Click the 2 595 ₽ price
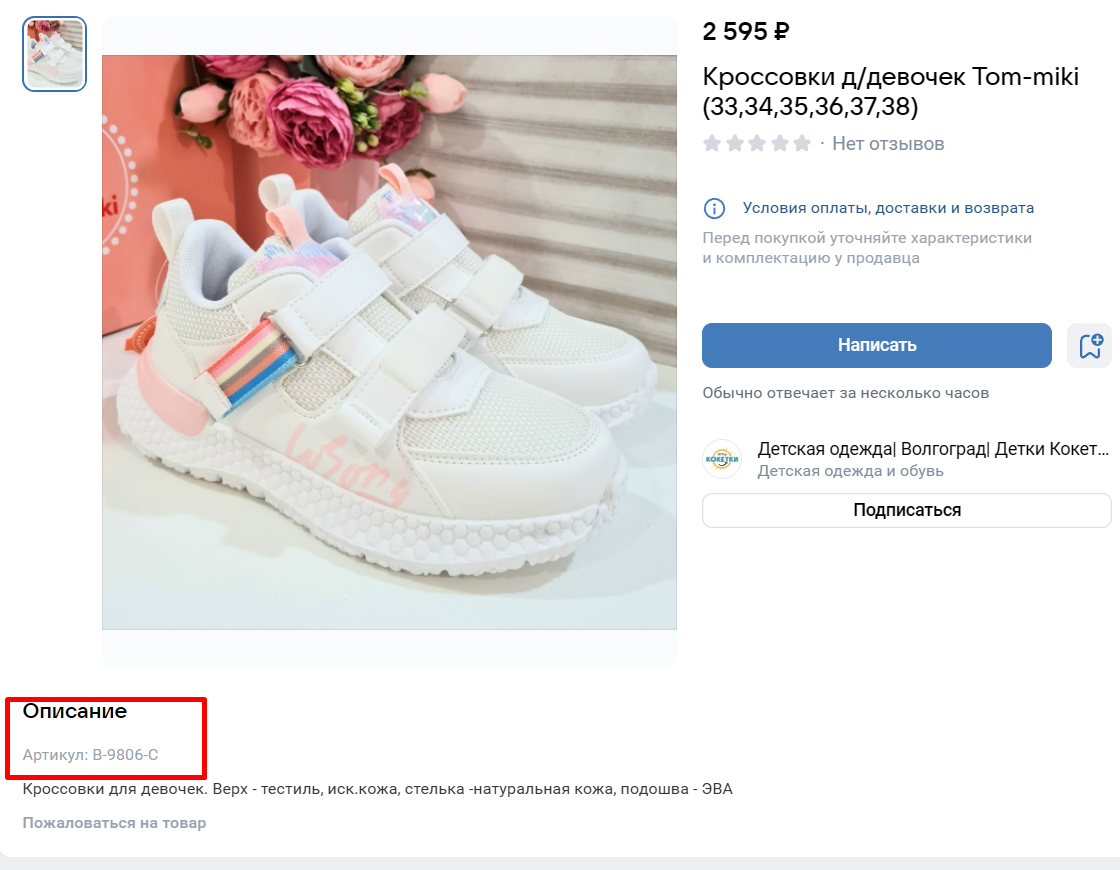This screenshot has height=870, width=1120. tap(746, 31)
